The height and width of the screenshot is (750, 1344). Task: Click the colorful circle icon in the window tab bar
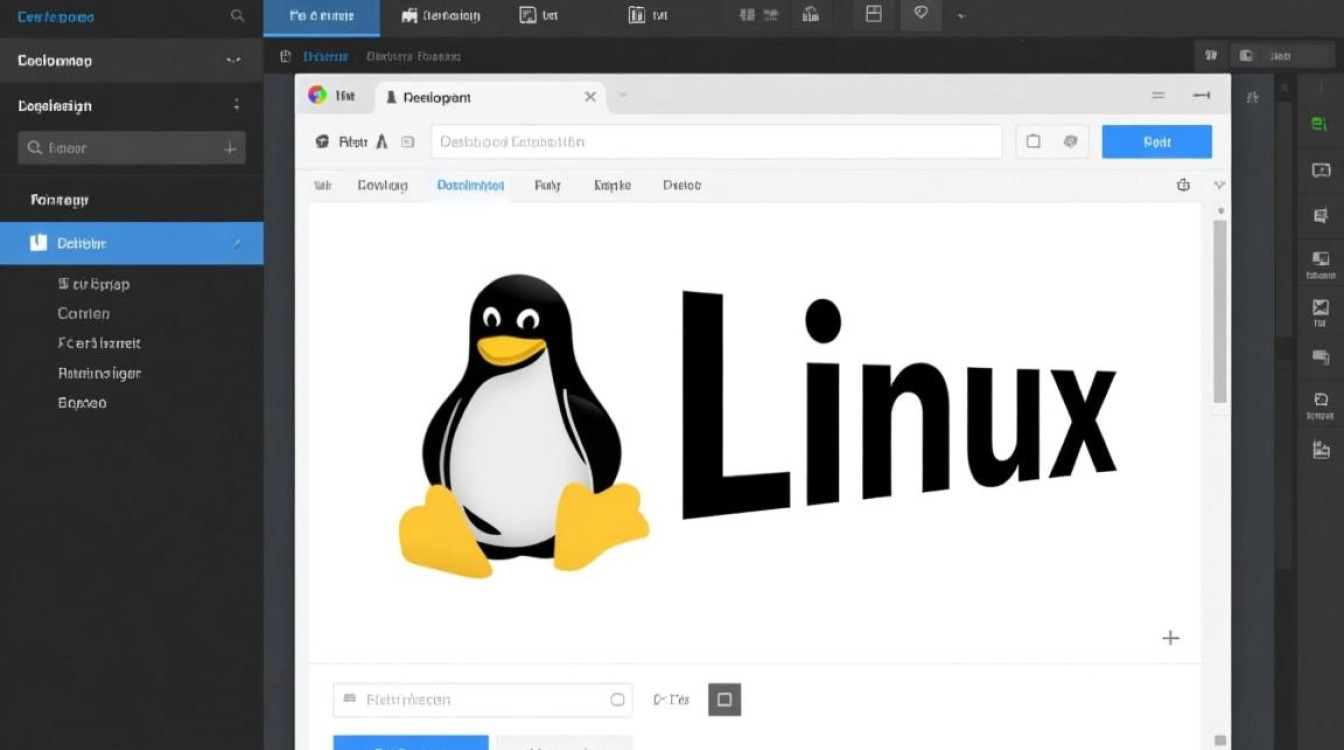[317, 95]
